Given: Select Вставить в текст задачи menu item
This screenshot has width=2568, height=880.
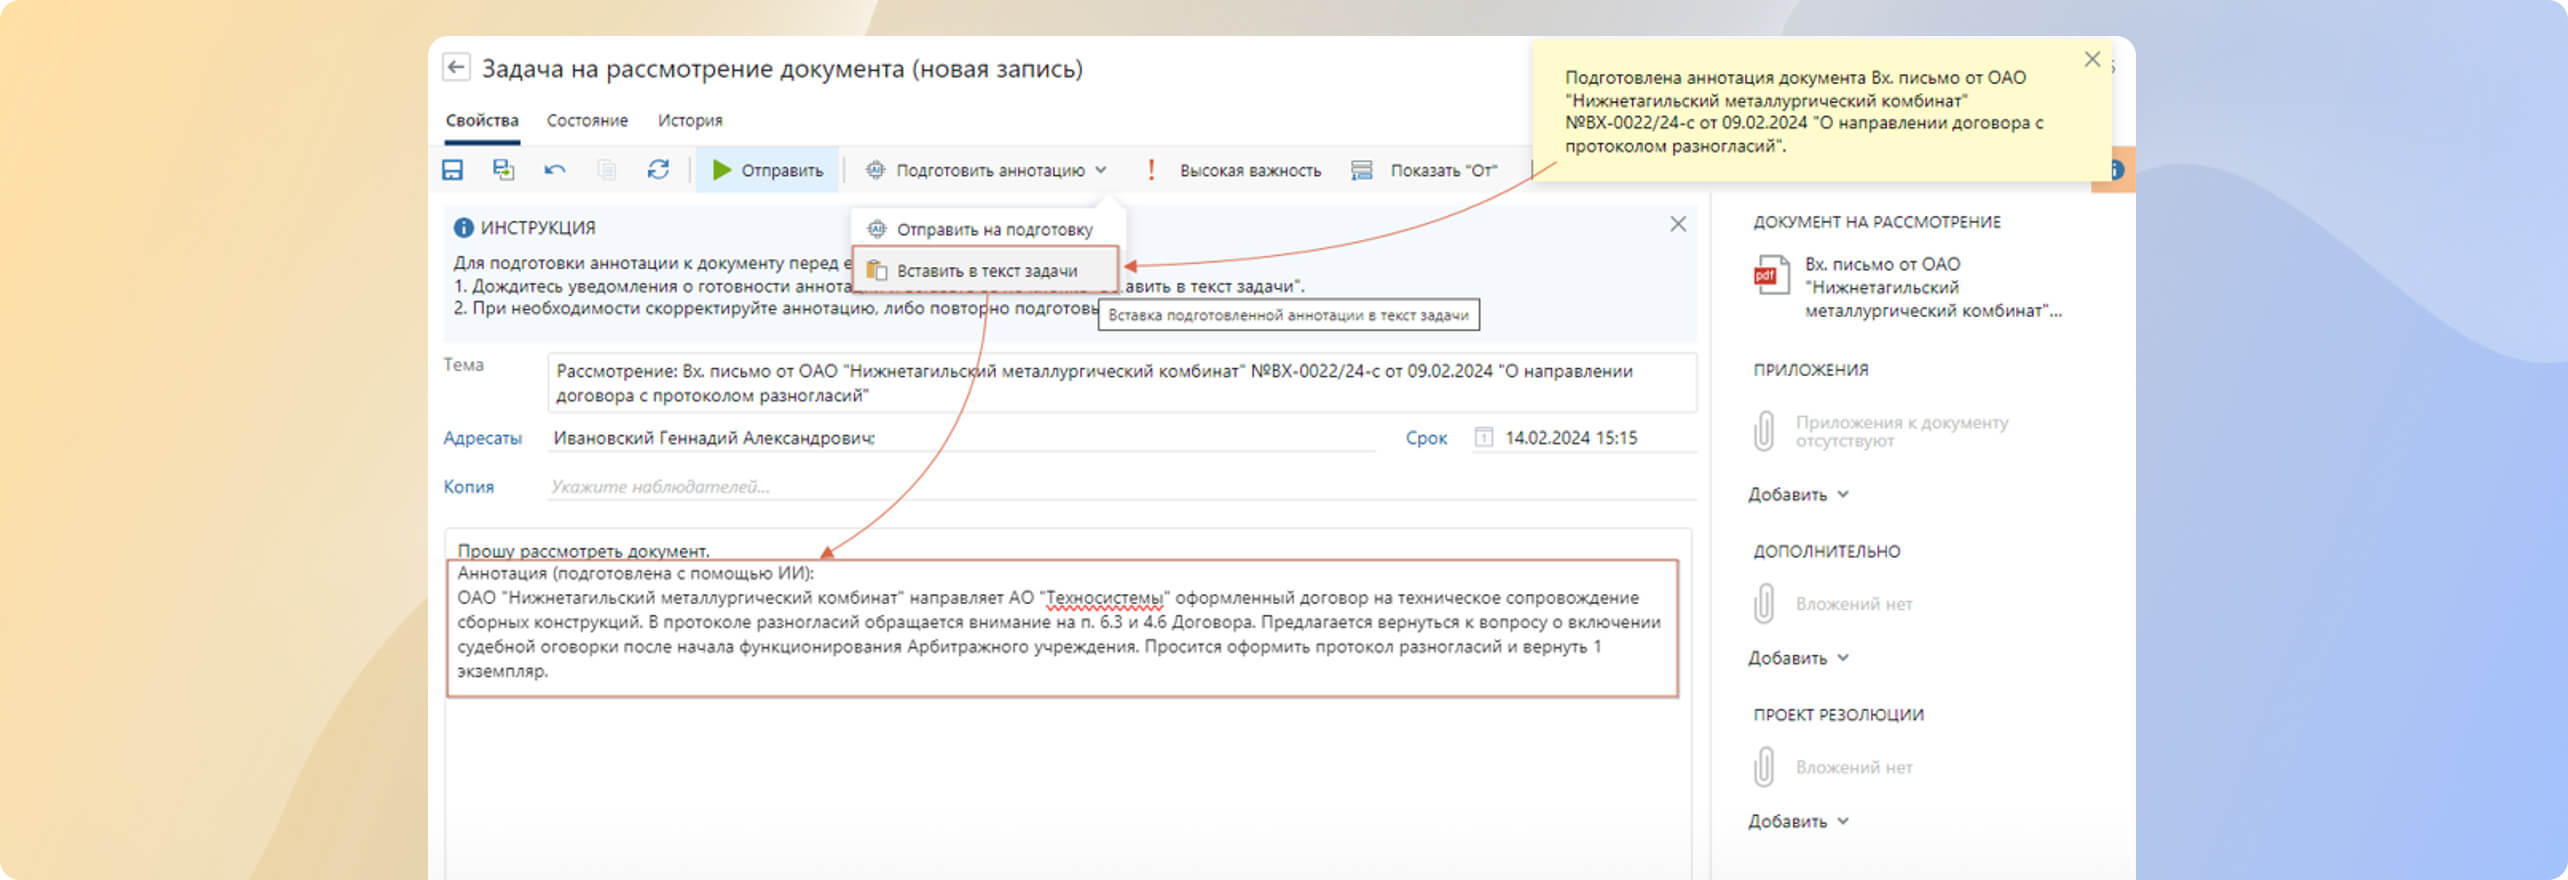Looking at the screenshot, I should pyautogui.click(x=985, y=270).
